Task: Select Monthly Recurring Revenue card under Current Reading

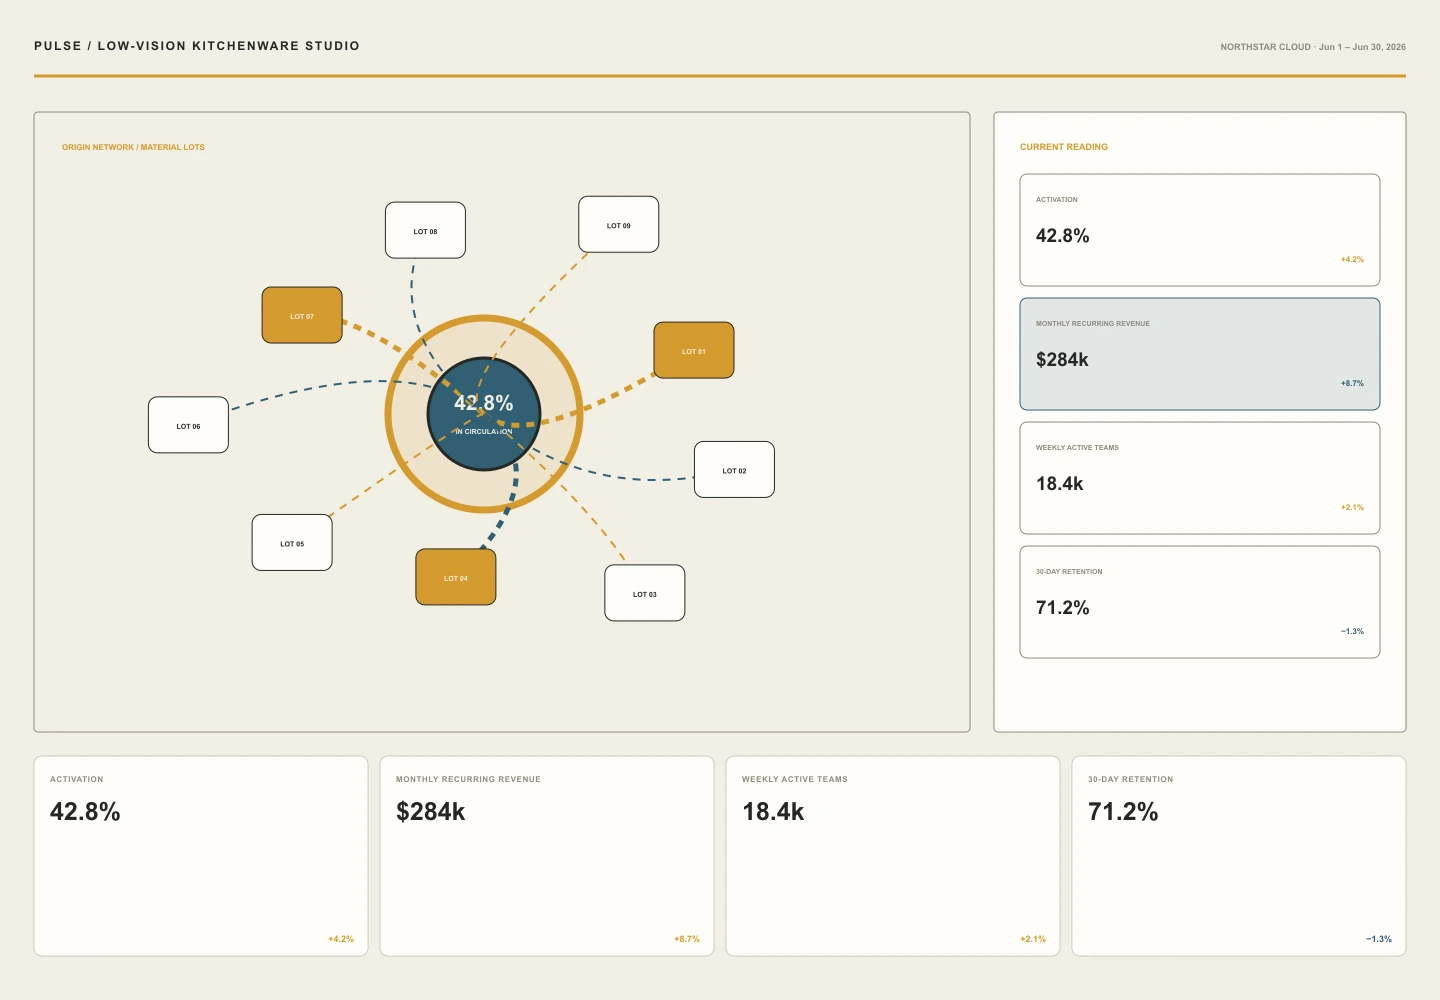Action: 1200,354
